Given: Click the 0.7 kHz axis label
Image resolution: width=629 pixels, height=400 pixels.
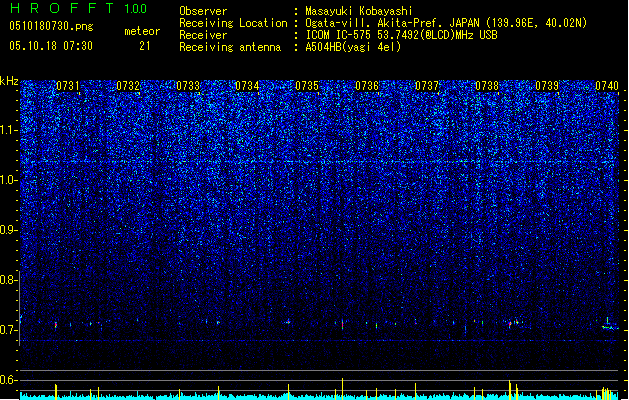Looking at the screenshot, I should (9, 330).
